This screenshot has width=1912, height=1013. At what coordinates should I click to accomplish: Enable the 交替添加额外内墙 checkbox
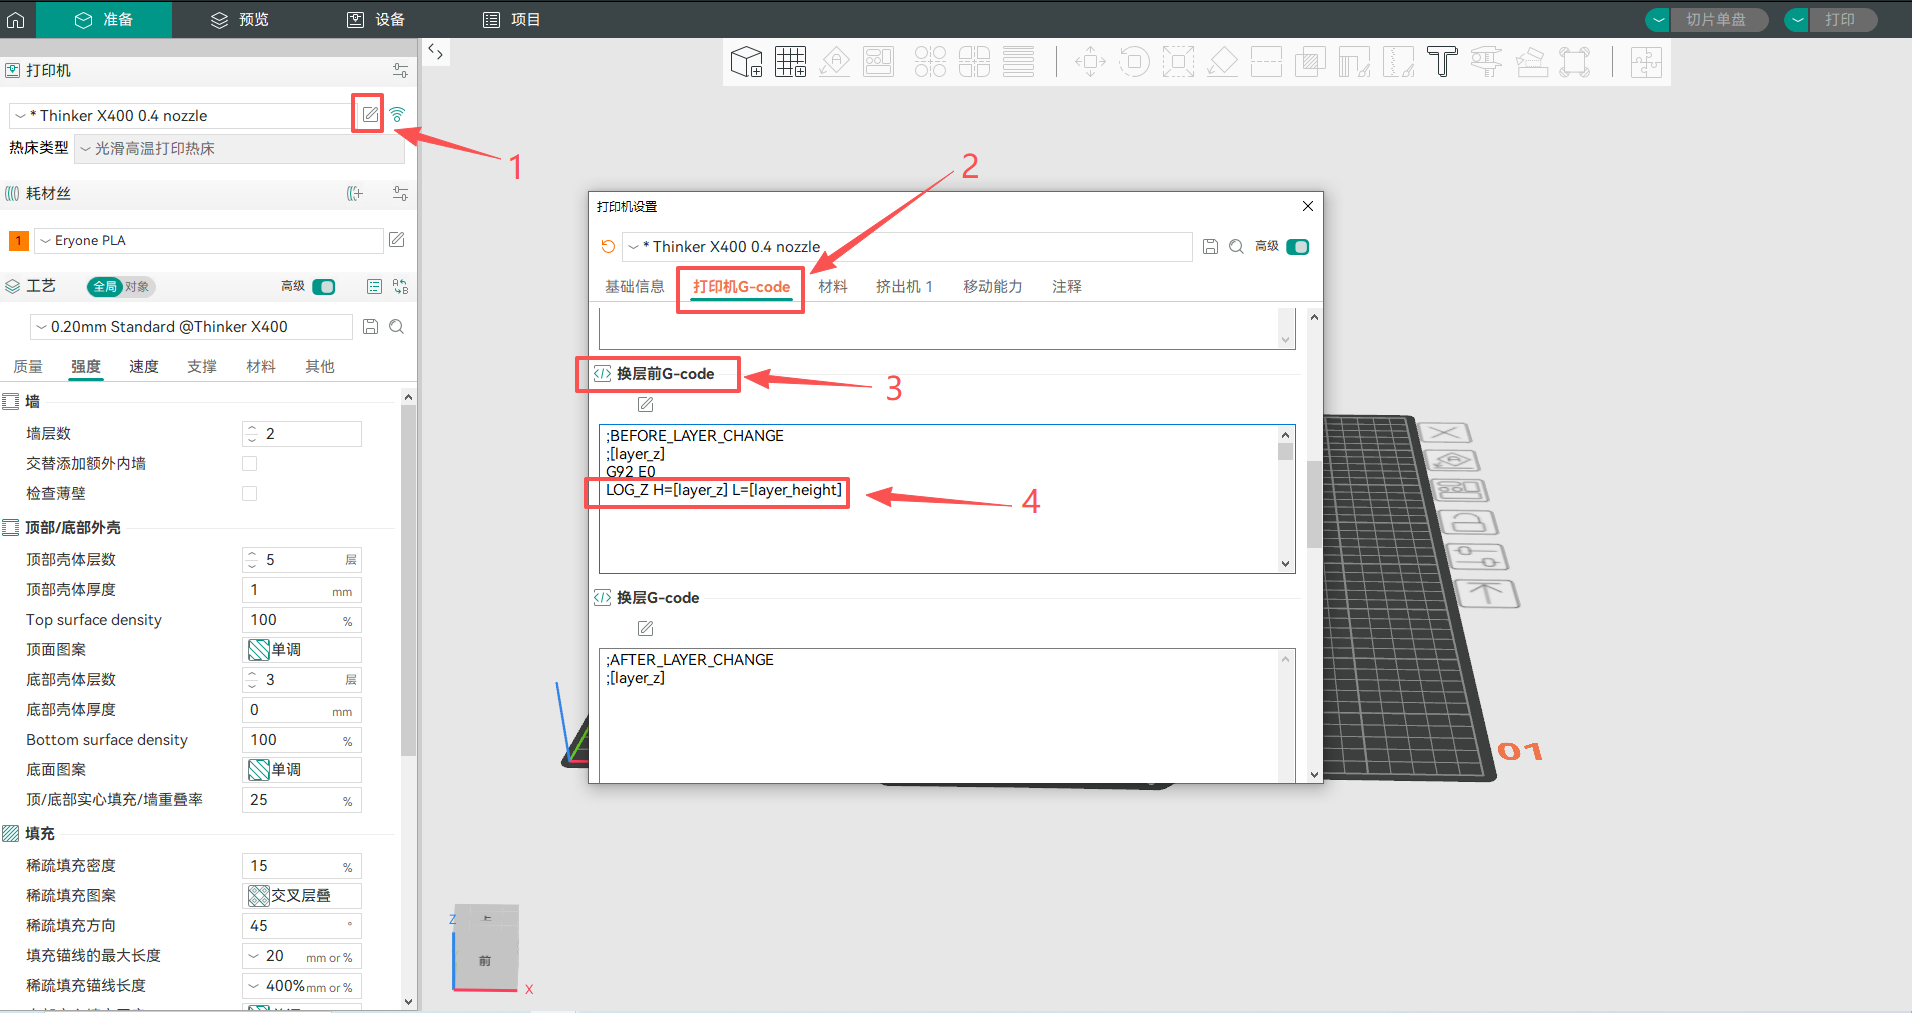tap(250, 464)
